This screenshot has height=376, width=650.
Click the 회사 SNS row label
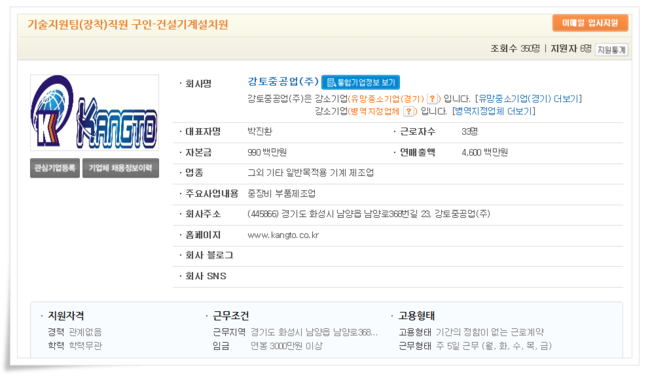206,276
